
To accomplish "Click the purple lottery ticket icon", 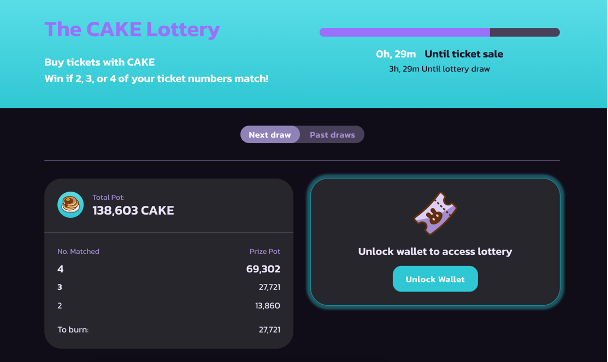I will click(x=435, y=214).
